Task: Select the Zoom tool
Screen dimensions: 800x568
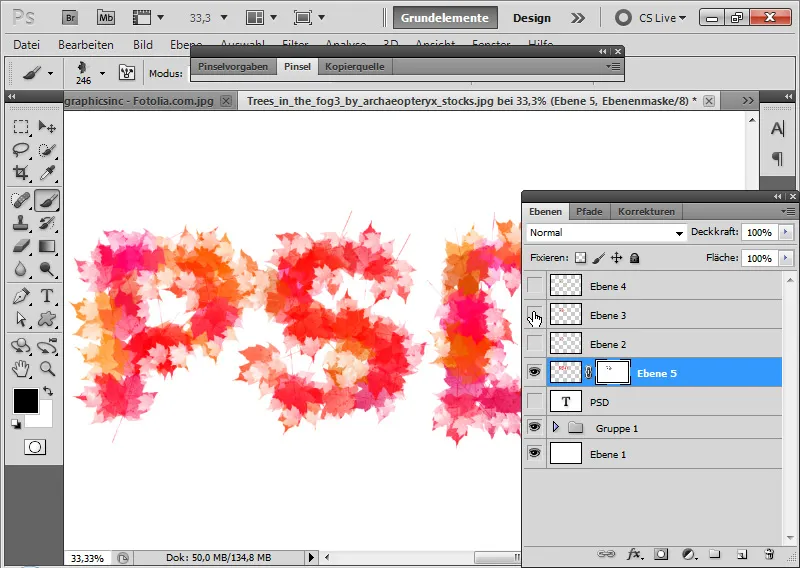Action: point(47,368)
